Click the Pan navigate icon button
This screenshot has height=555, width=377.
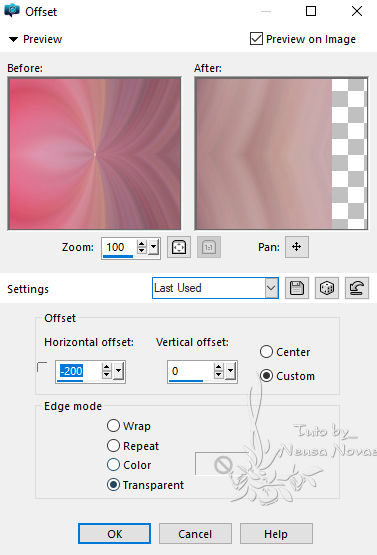coord(297,247)
